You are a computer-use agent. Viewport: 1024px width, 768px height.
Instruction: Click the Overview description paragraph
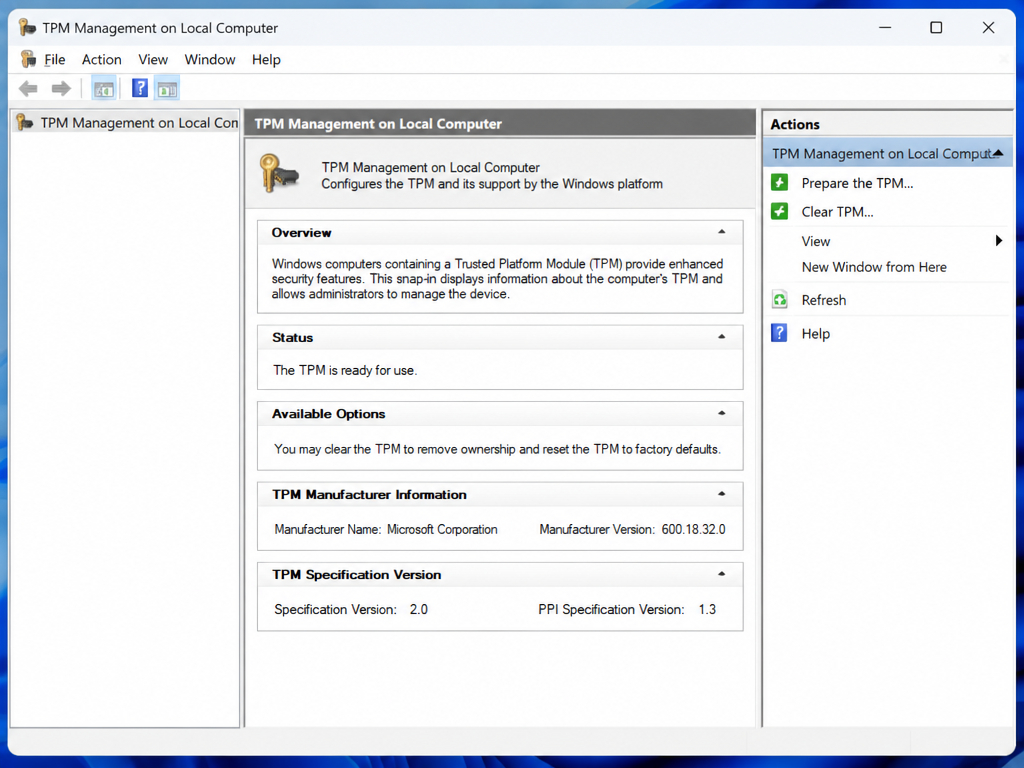(x=497, y=279)
